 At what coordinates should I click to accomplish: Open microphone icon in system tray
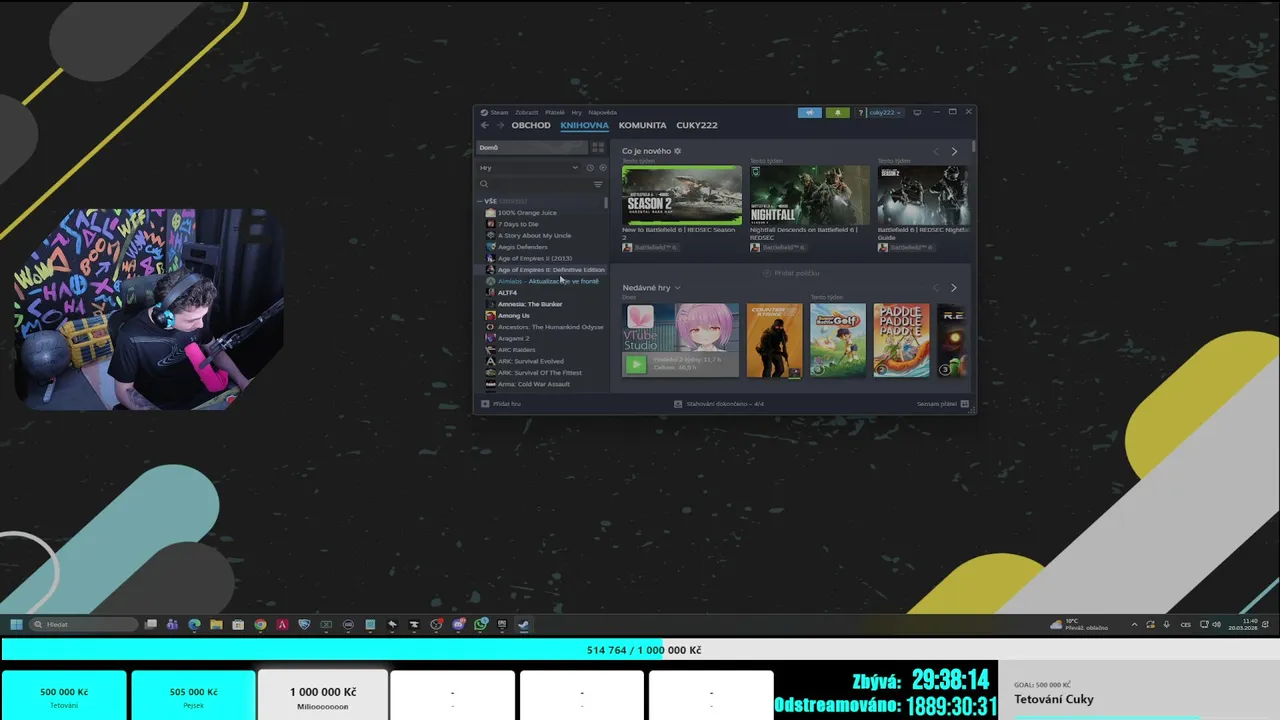(1166, 625)
